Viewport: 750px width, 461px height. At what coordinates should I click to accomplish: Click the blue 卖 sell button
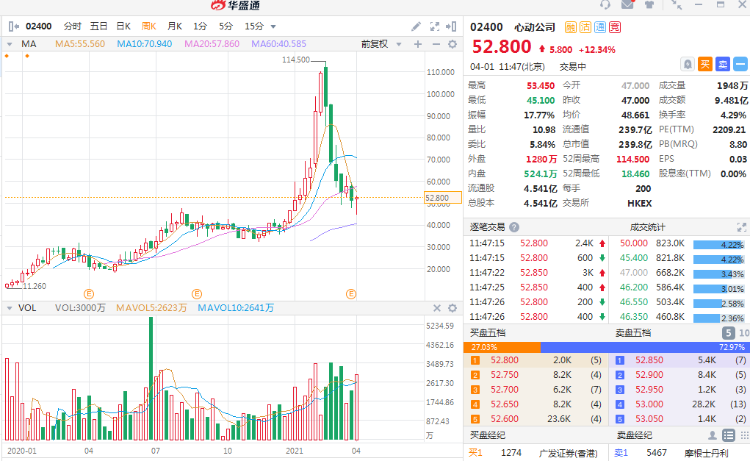pyautogui.click(x=723, y=64)
